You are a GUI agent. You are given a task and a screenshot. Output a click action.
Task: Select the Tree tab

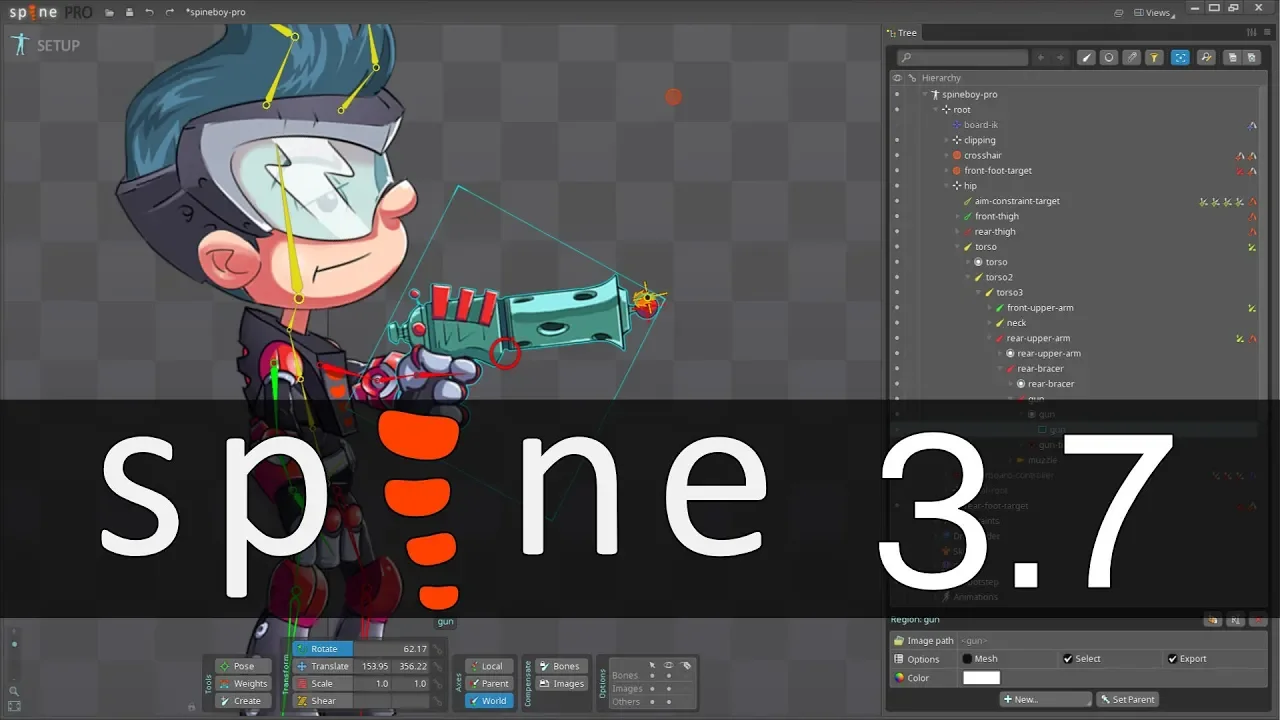902,33
